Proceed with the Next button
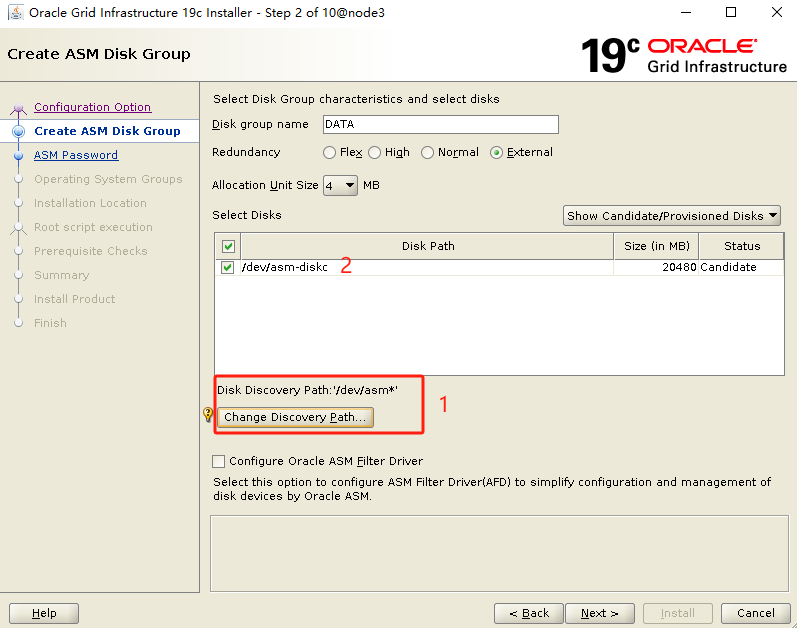Image resolution: width=797 pixels, height=628 pixels. pyautogui.click(x=600, y=613)
